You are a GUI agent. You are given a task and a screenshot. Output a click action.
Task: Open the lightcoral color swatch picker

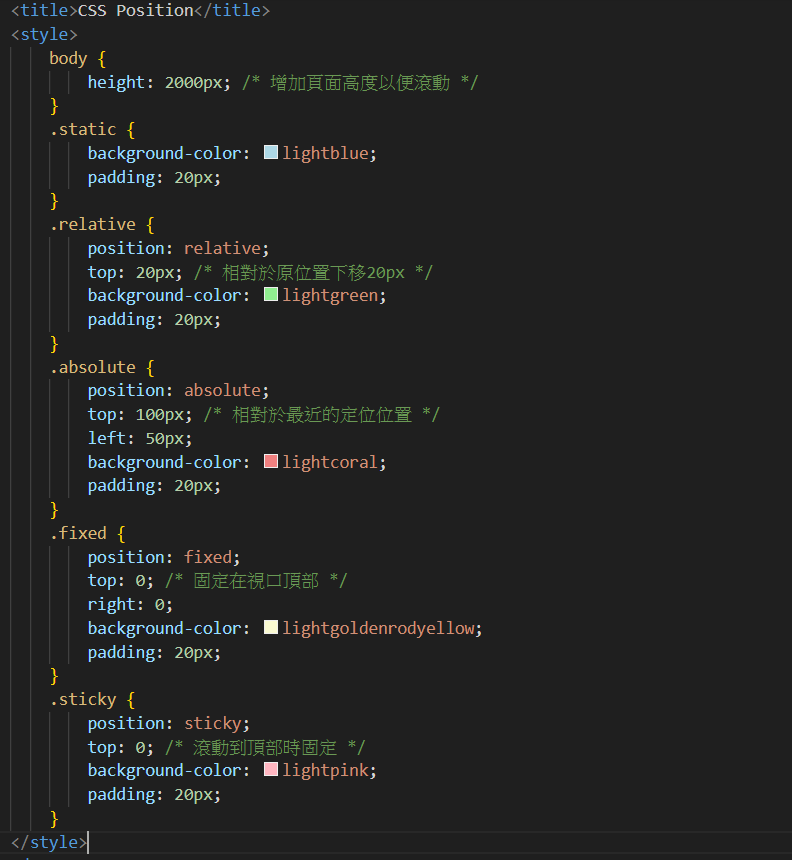[271, 461]
